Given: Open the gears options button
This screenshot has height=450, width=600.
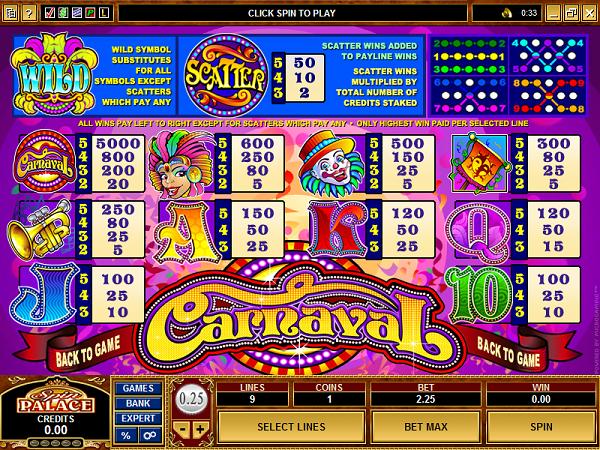Looking at the screenshot, I should point(150,435).
